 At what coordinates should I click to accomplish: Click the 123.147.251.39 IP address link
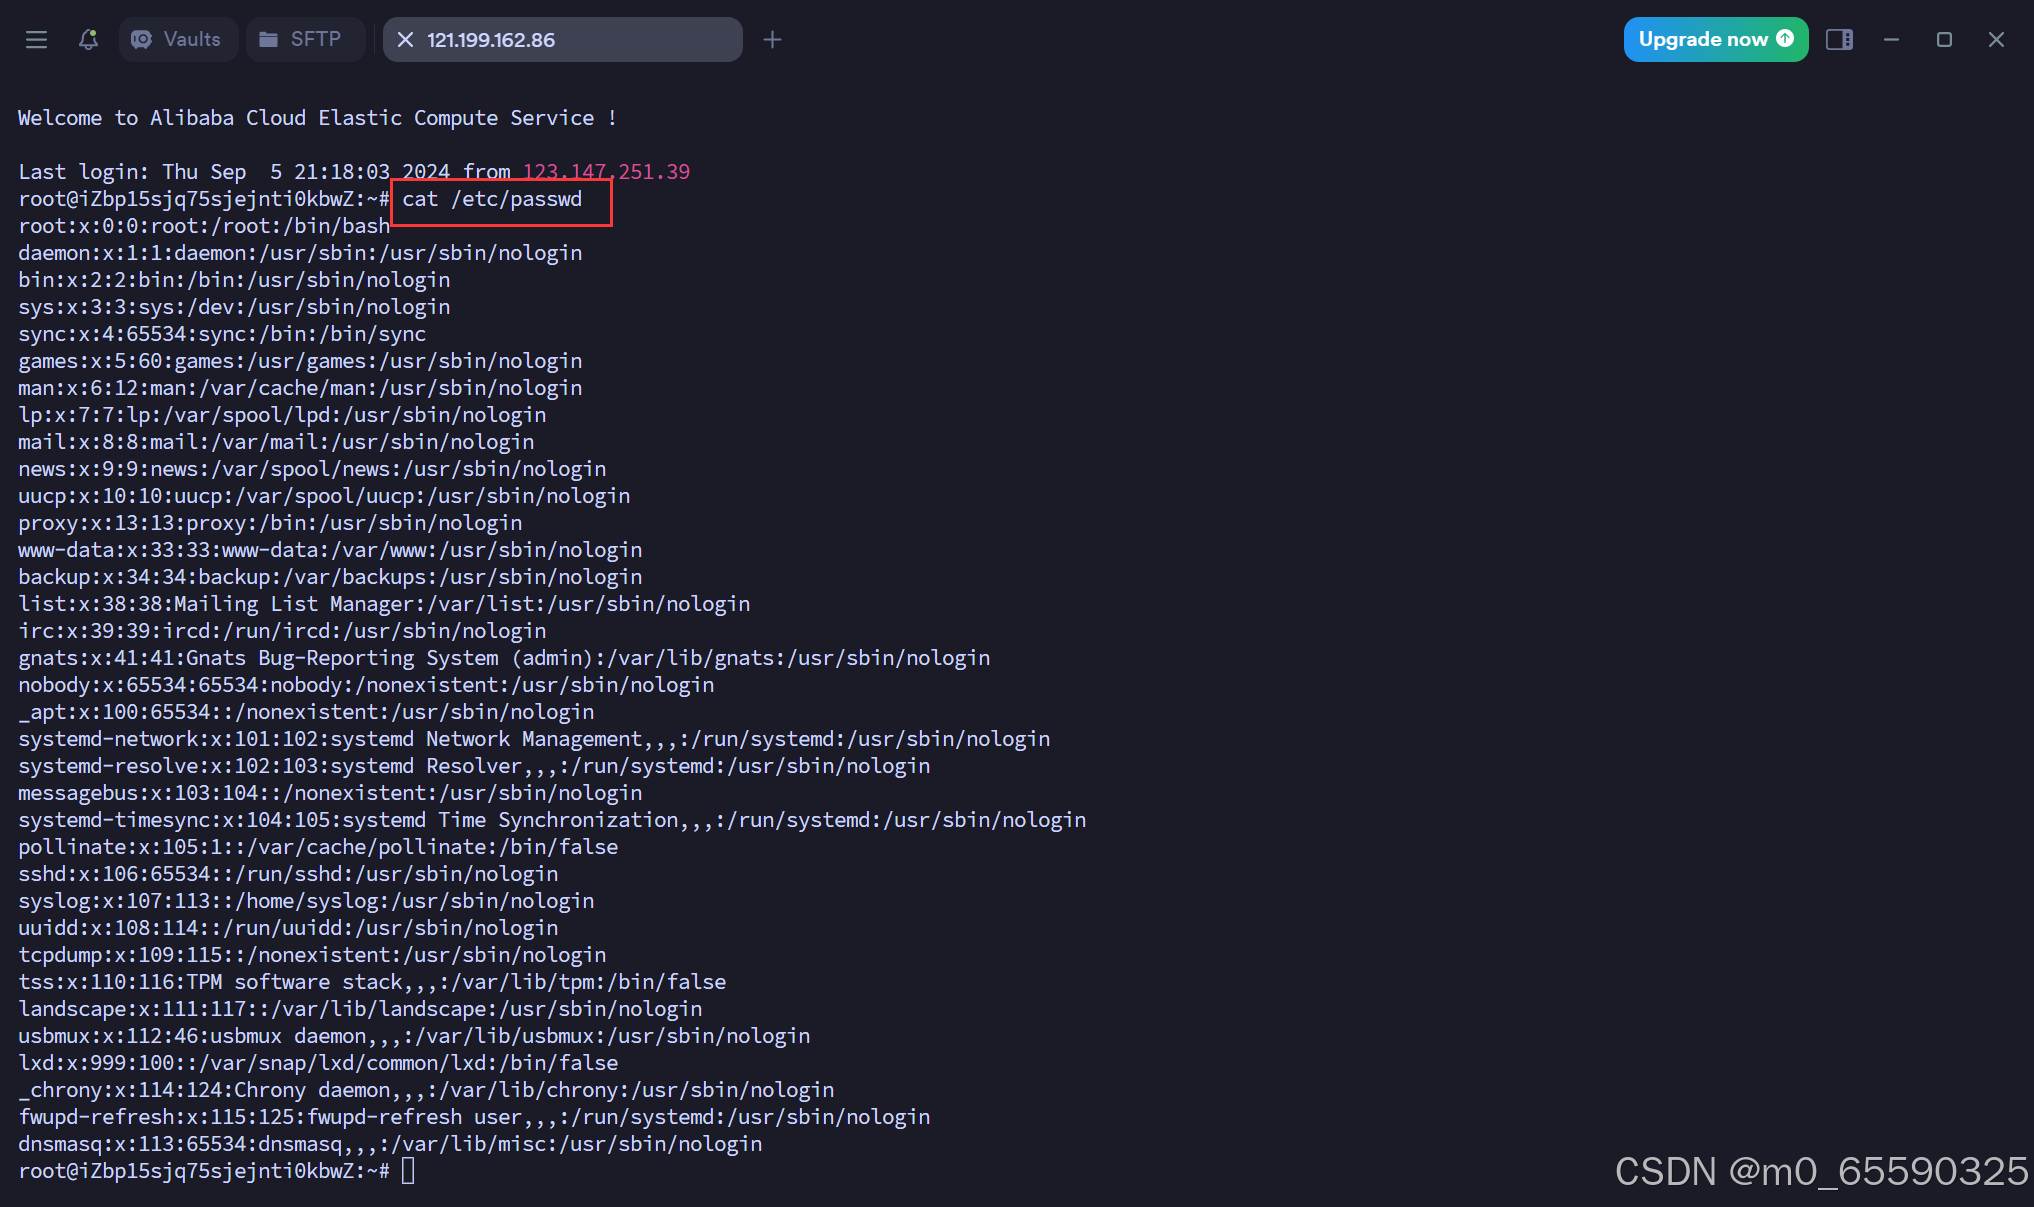606,172
